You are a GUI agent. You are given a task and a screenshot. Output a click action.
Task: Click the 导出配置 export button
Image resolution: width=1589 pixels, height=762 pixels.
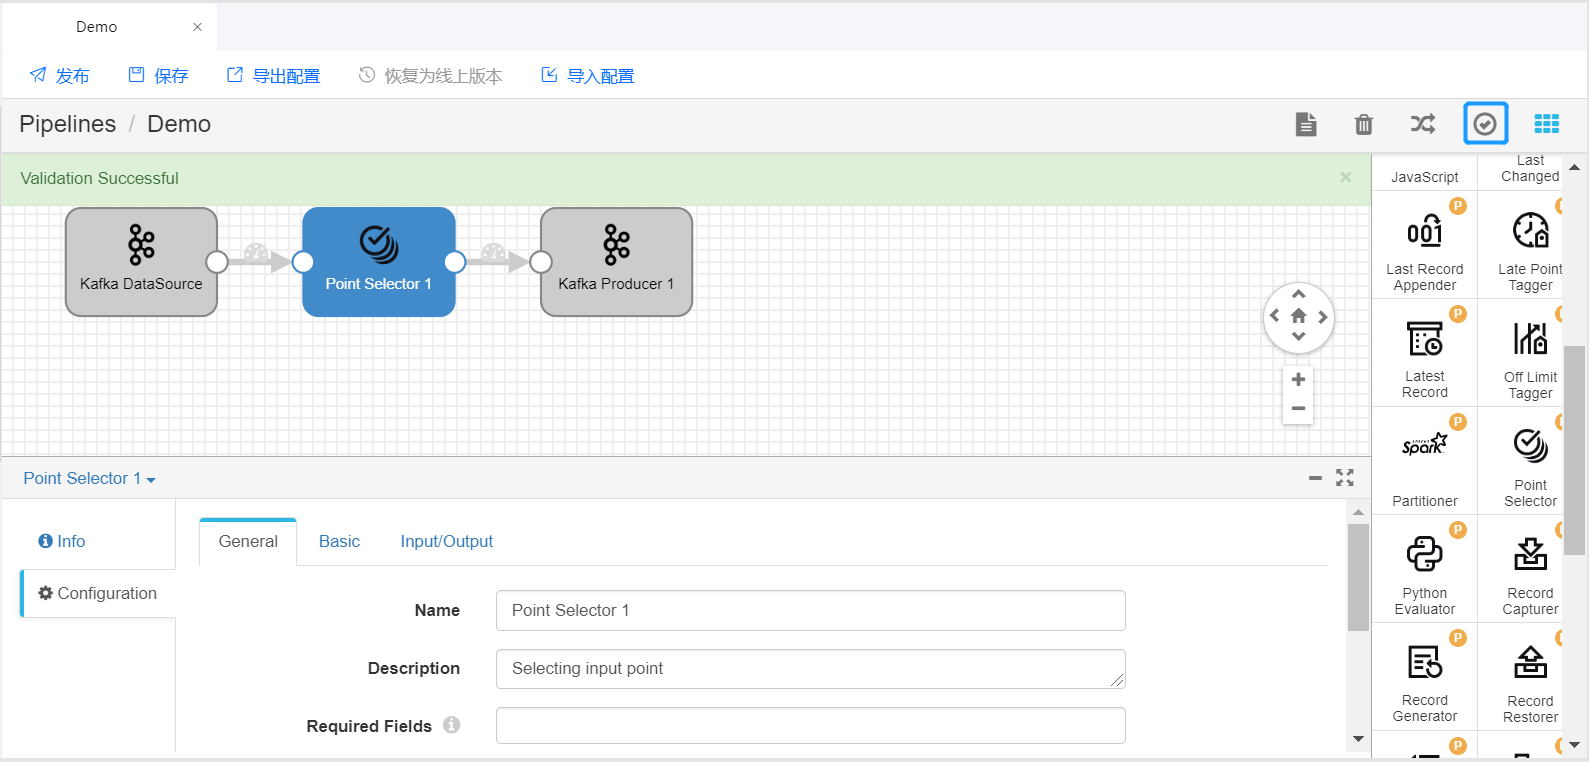pyautogui.click(x=274, y=76)
